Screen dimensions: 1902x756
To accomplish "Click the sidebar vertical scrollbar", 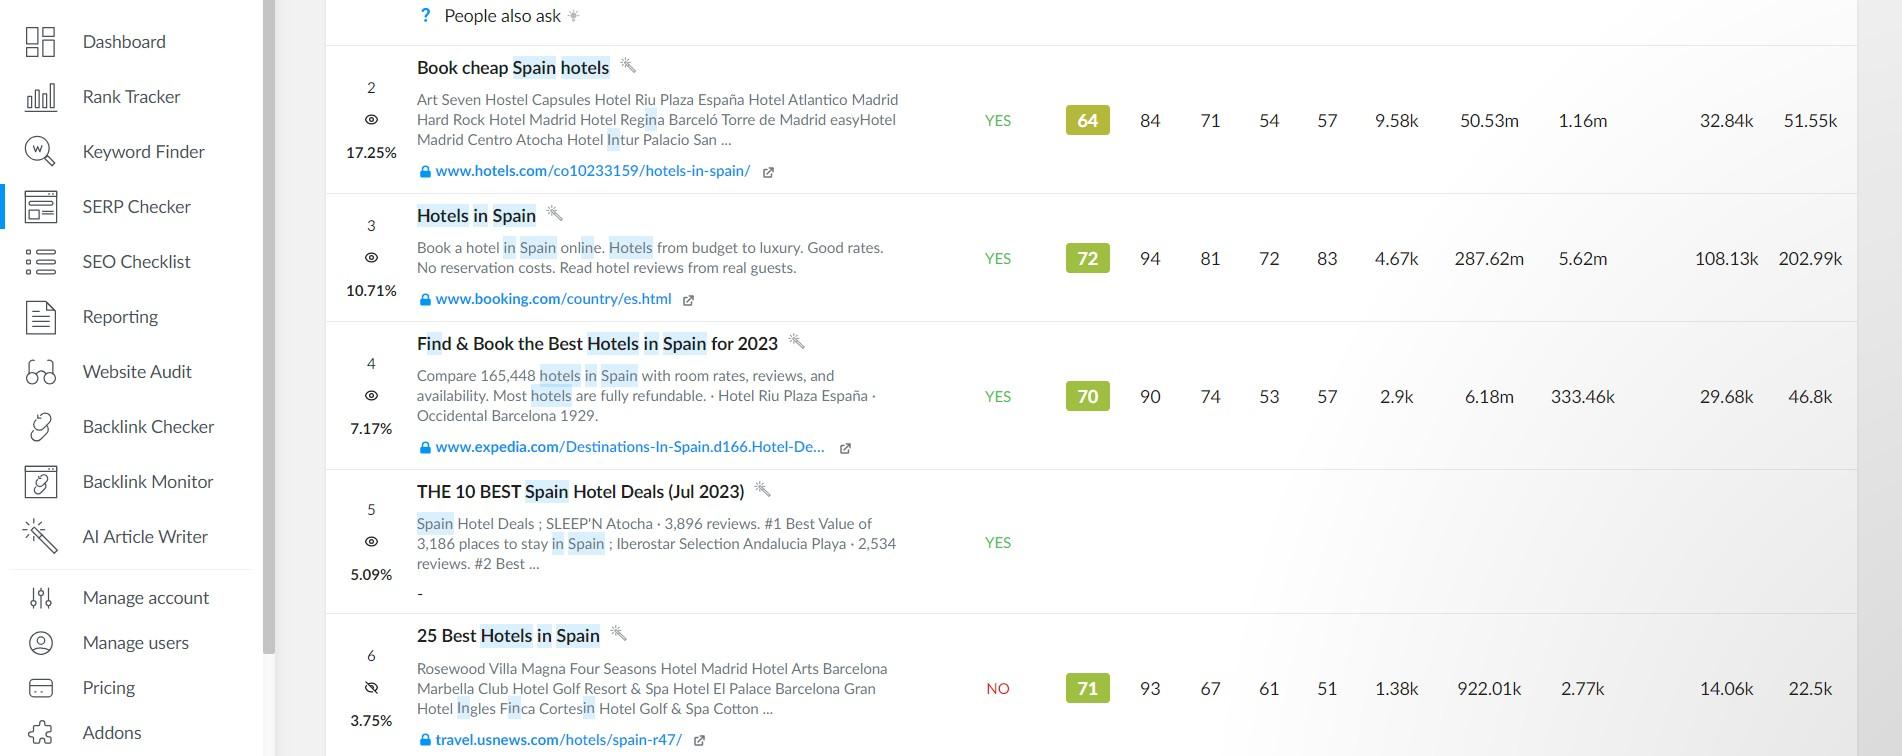I will tap(268, 327).
